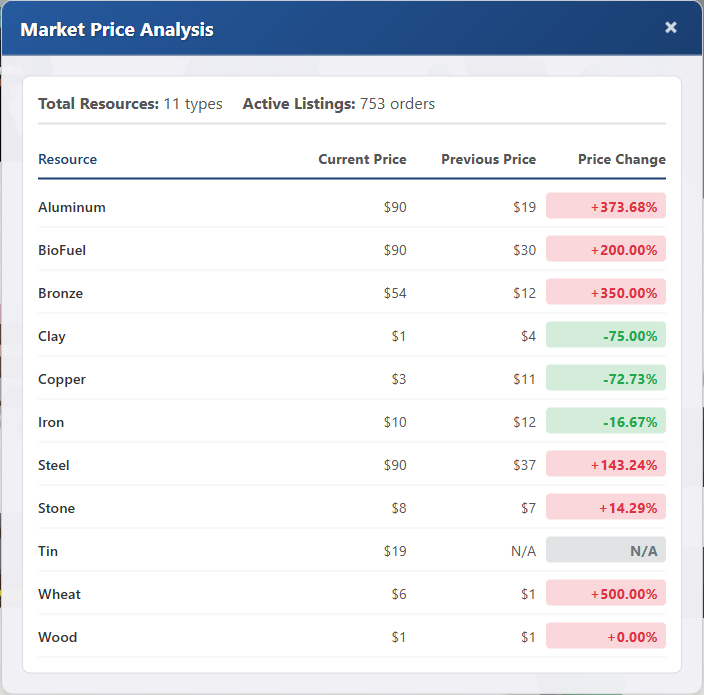Screen dimensions: 704x695
Task: Click the Resource column header
Action: click(x=68, y=159)
